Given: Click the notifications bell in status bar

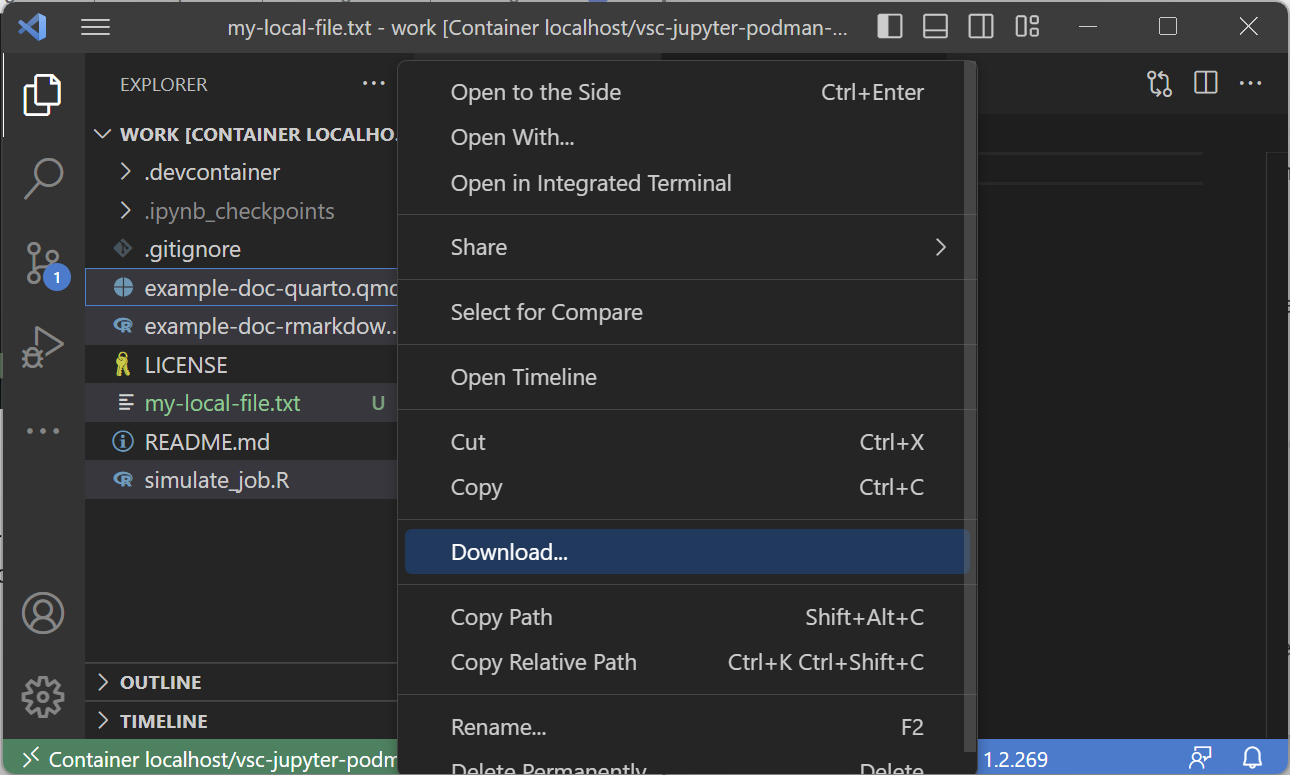Looking at the screenshot, I should (1252, 758).
